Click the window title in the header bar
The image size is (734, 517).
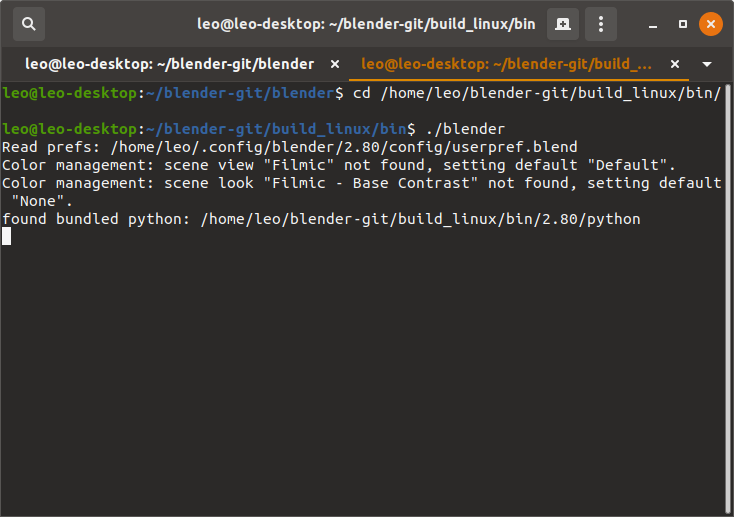[x=366, y=24]
